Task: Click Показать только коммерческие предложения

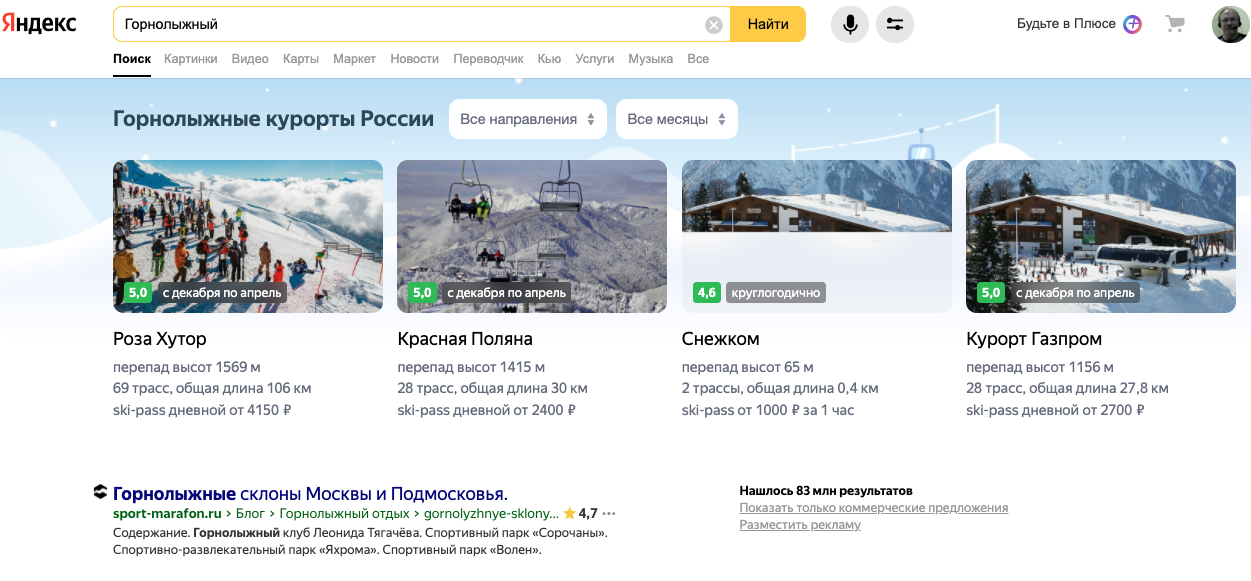Action: [873, 508]
